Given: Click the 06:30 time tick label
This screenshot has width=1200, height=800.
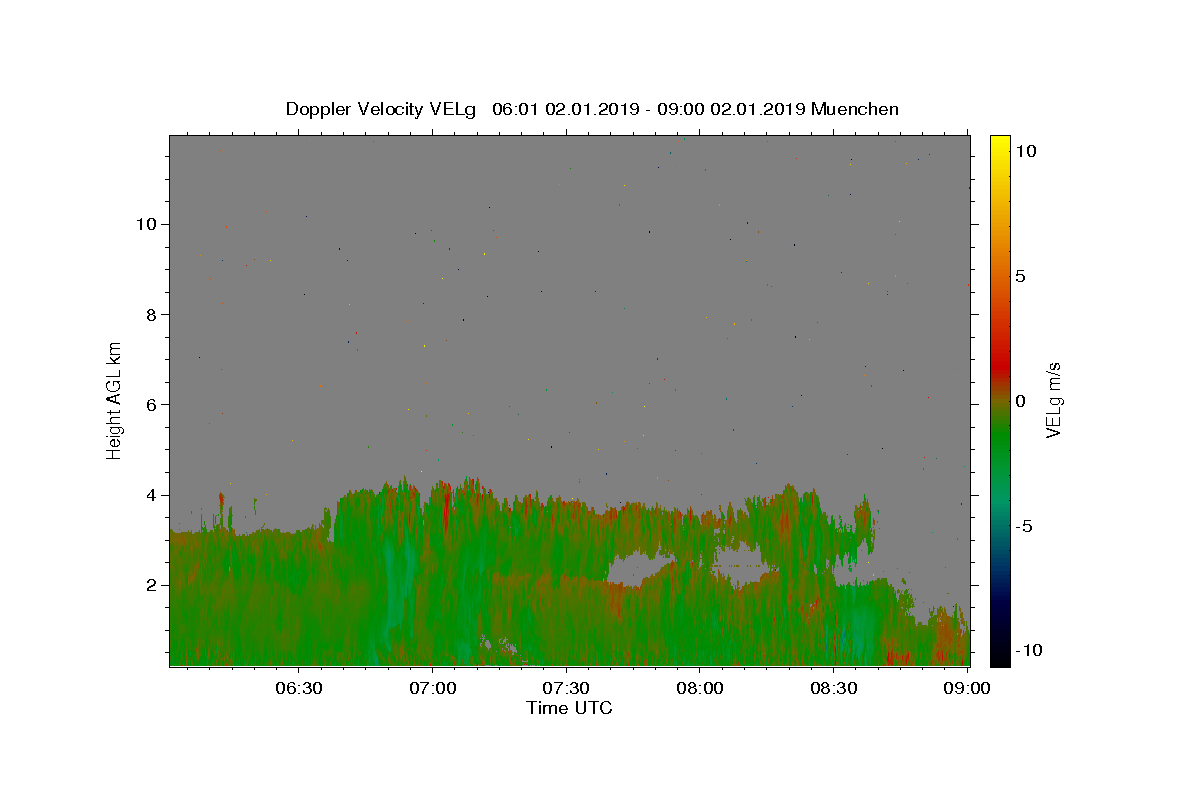Looking at the screenshot, I should click(x=298, y=688).
